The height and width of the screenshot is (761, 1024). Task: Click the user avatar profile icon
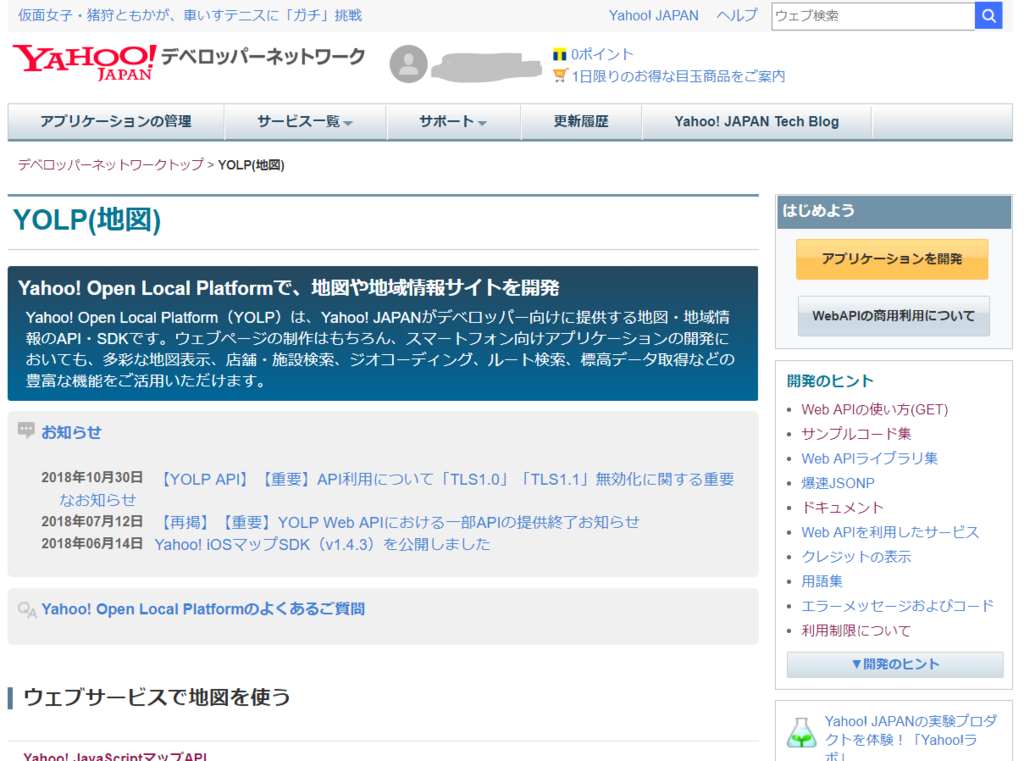[409, 63]
